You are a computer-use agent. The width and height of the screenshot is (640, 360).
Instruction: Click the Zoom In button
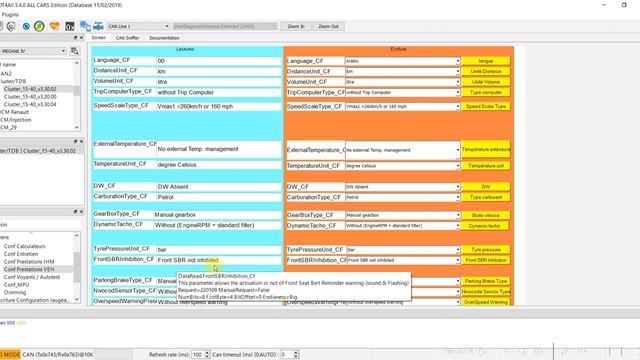[296, 26]
